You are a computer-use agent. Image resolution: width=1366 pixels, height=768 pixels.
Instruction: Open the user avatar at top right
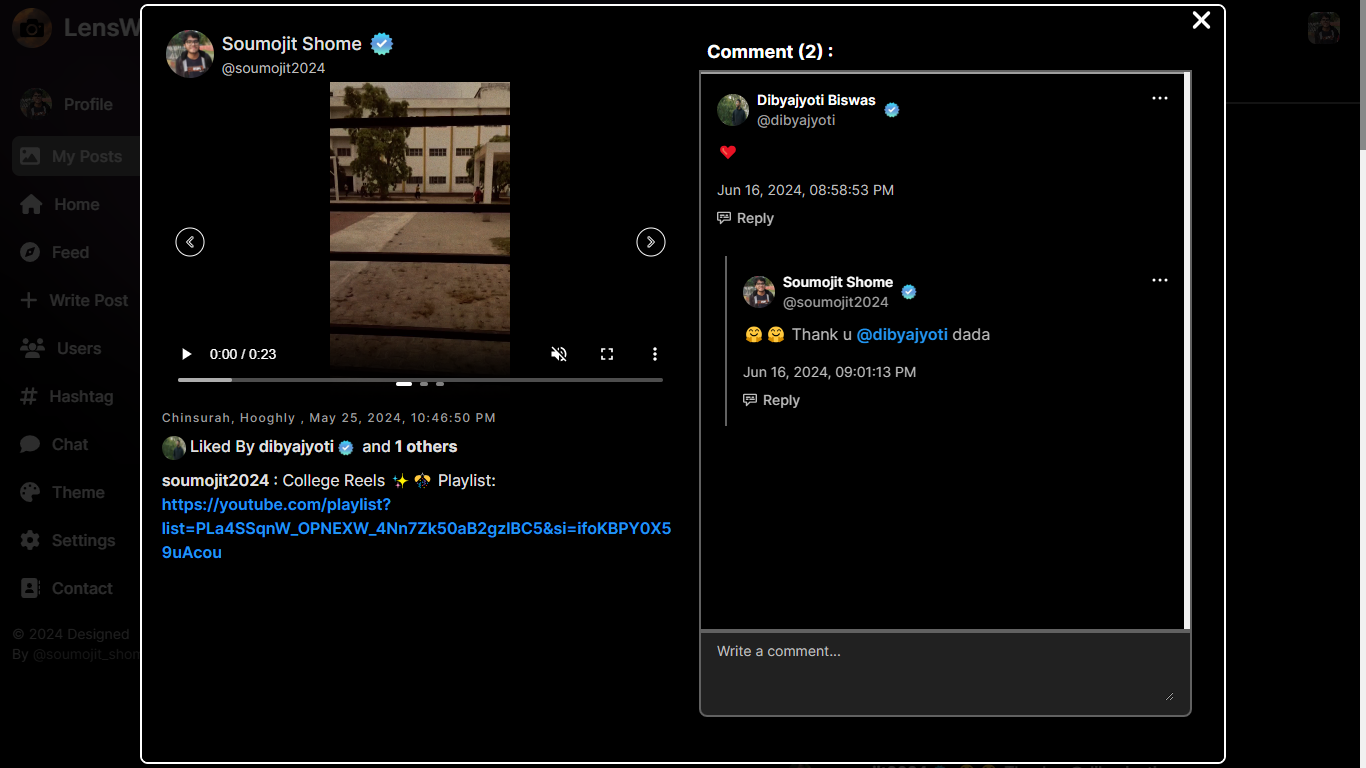coord(1324,28)
